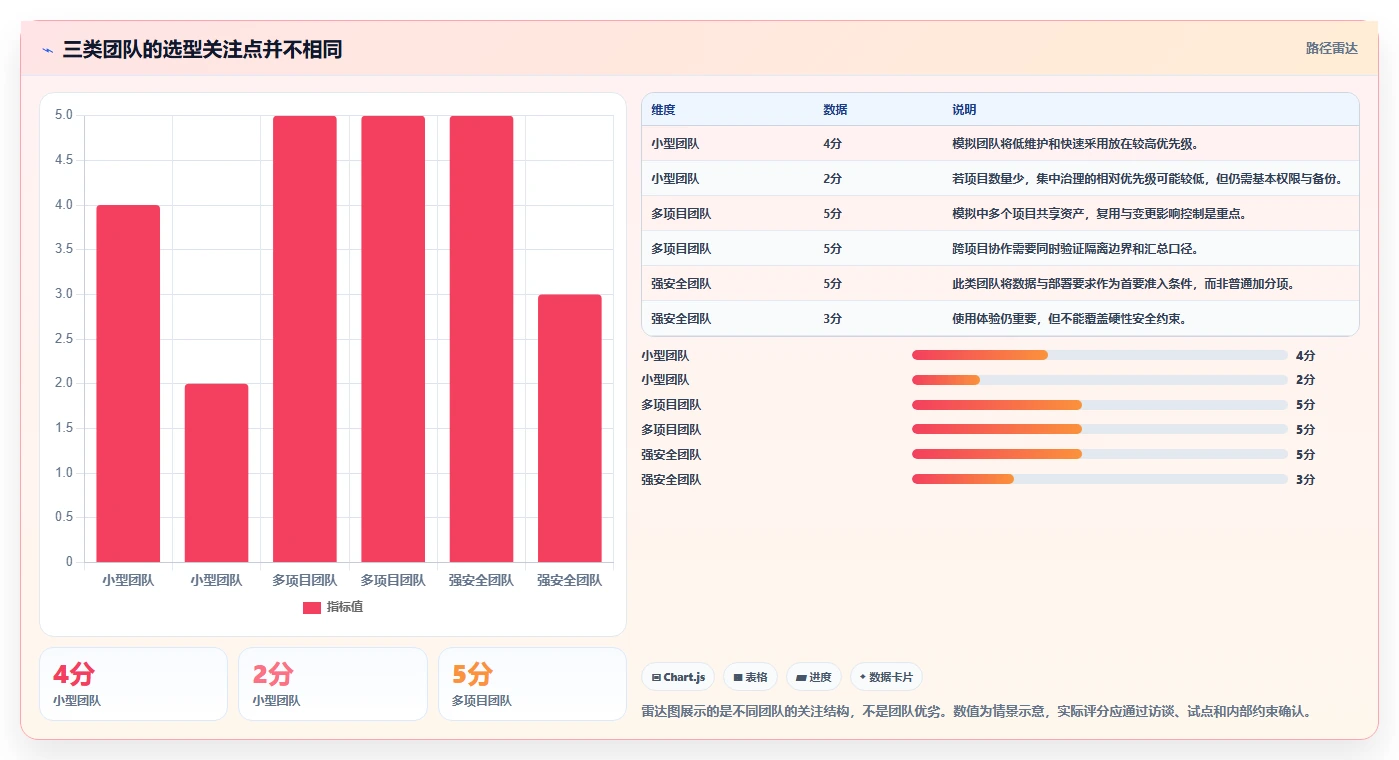Click the 强安全团队 chart bar reaching 5.0
The height and width of the screenshot is (760, 1399).
[481, 339]
